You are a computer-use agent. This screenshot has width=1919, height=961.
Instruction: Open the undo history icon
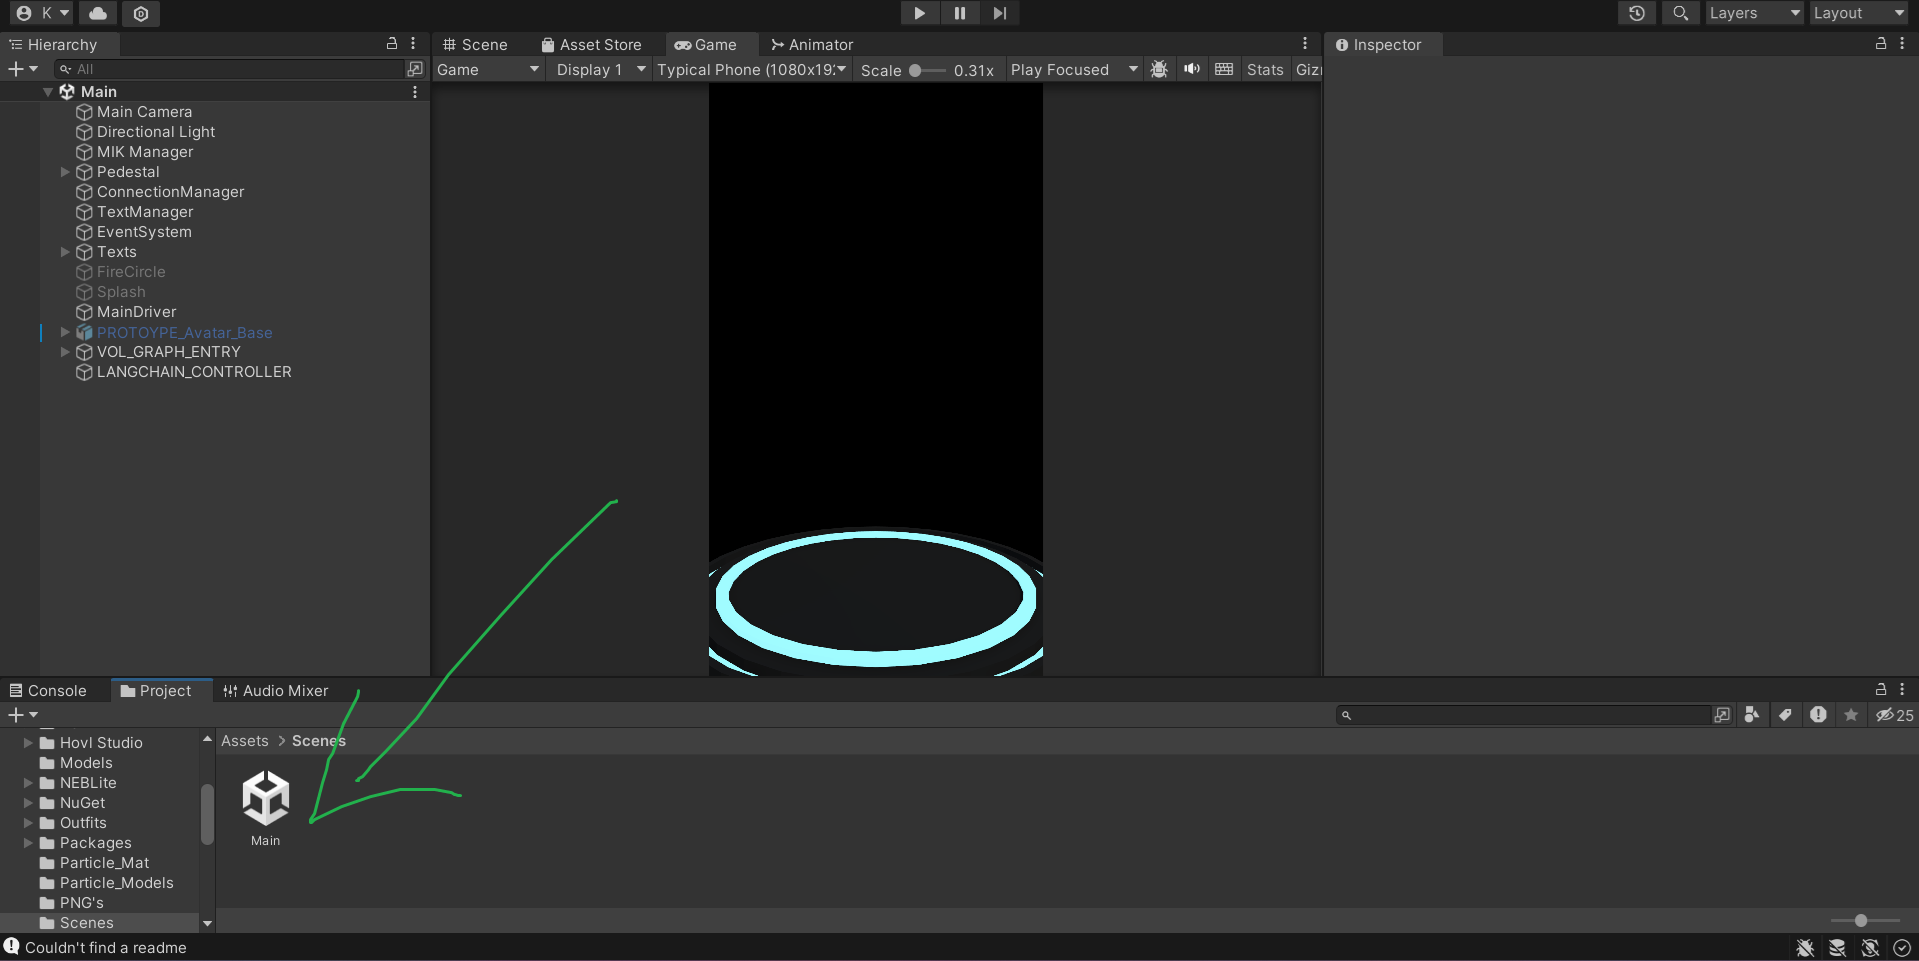[1636, 13]
